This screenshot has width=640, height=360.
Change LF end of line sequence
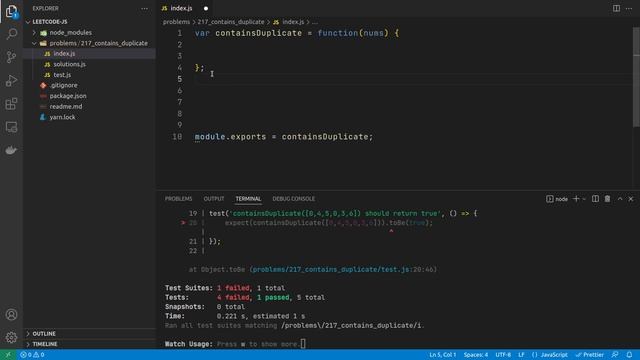(521, 355)
